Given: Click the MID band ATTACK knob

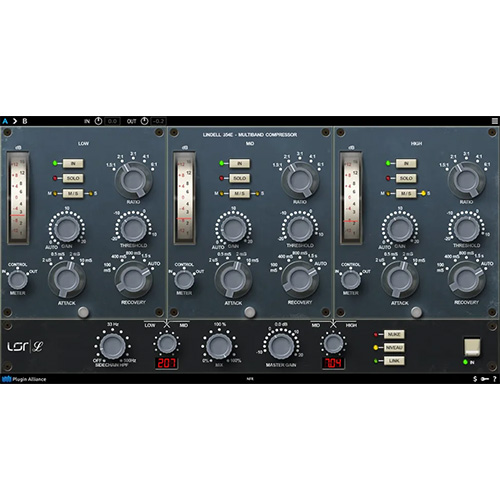Looking at the screenshot, I should click(233, 279).
